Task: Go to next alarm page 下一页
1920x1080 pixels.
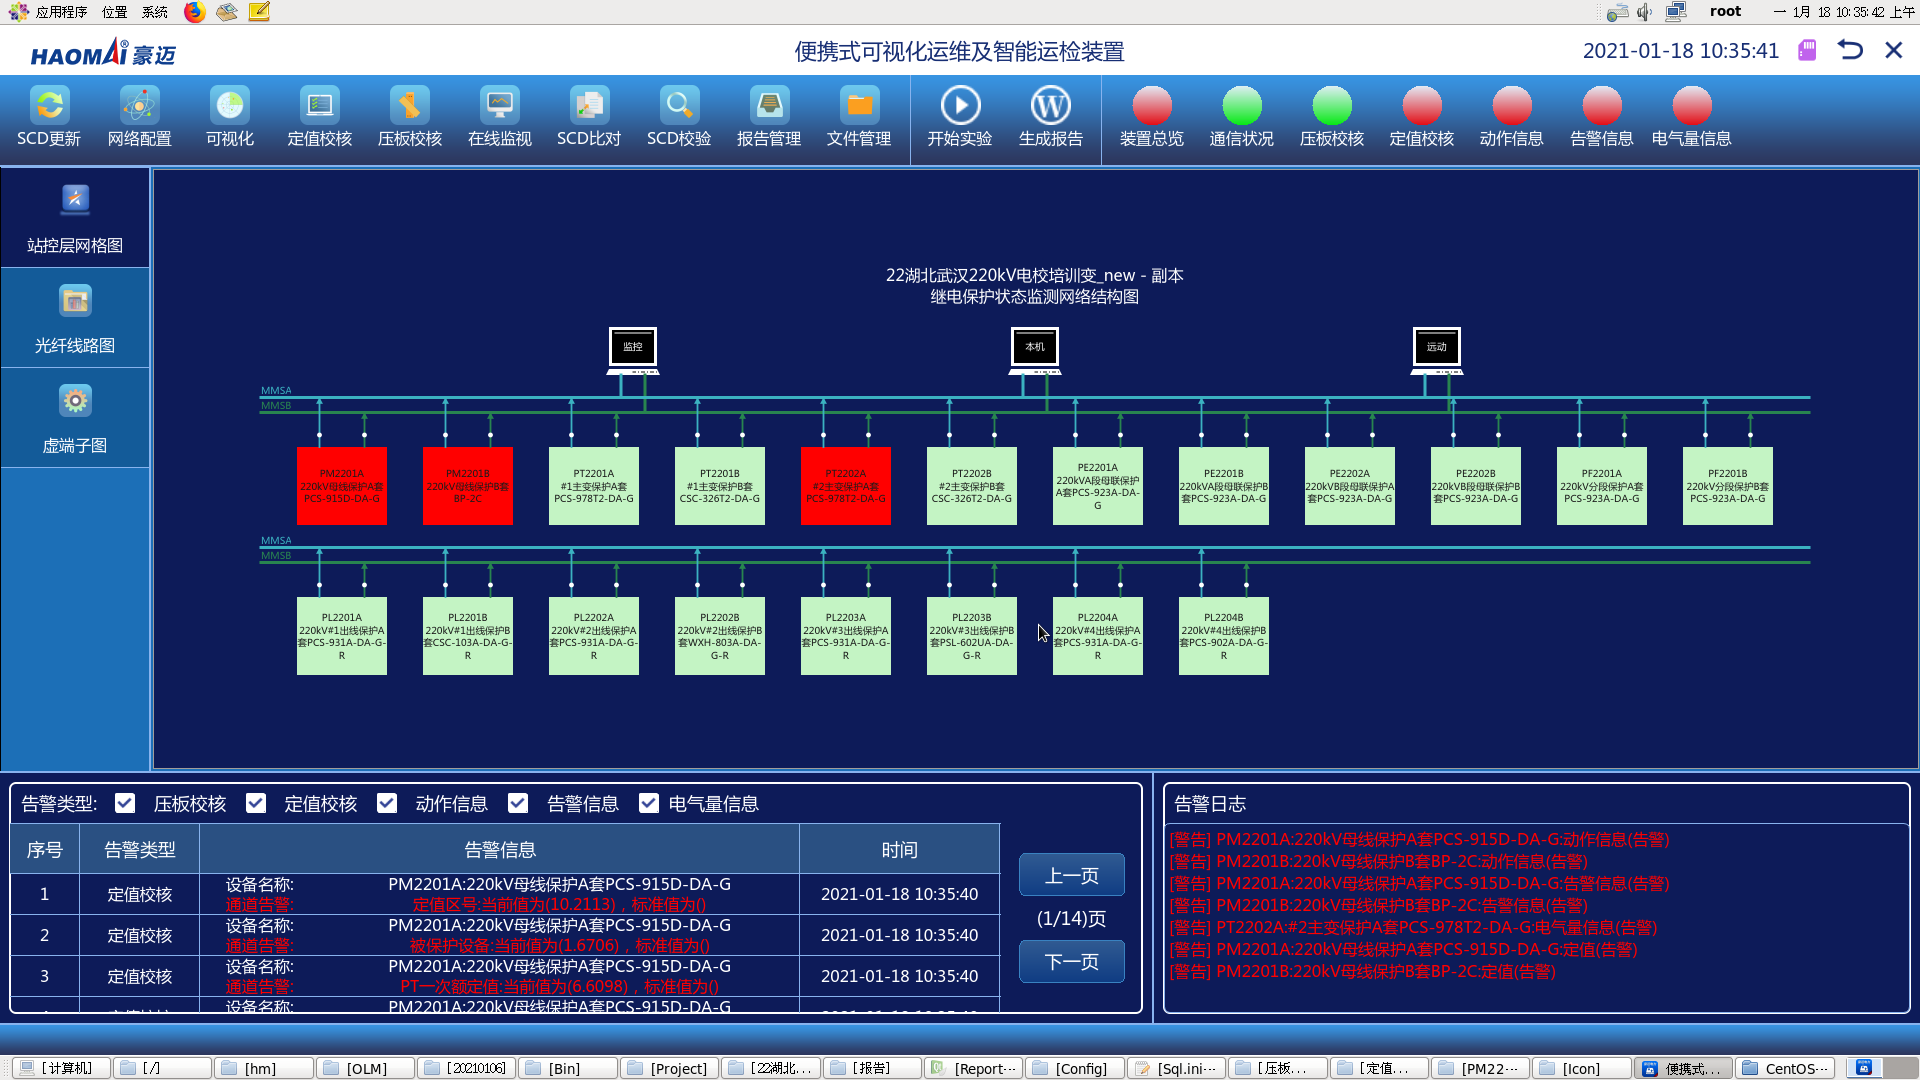Action: coord(1071,961)
